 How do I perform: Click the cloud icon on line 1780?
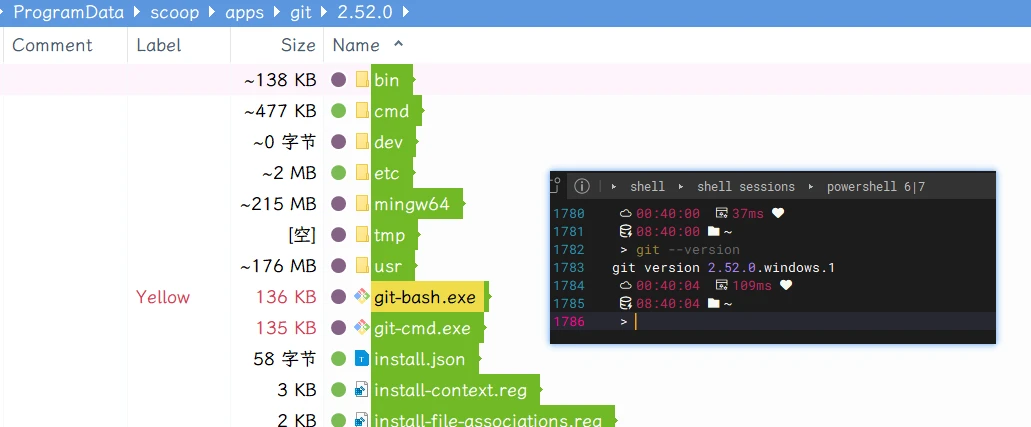[626, 213]
